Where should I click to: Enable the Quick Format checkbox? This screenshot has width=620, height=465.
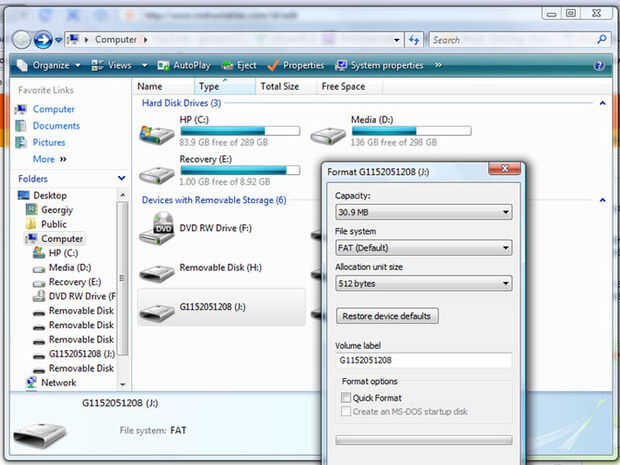tap(346, 397)
